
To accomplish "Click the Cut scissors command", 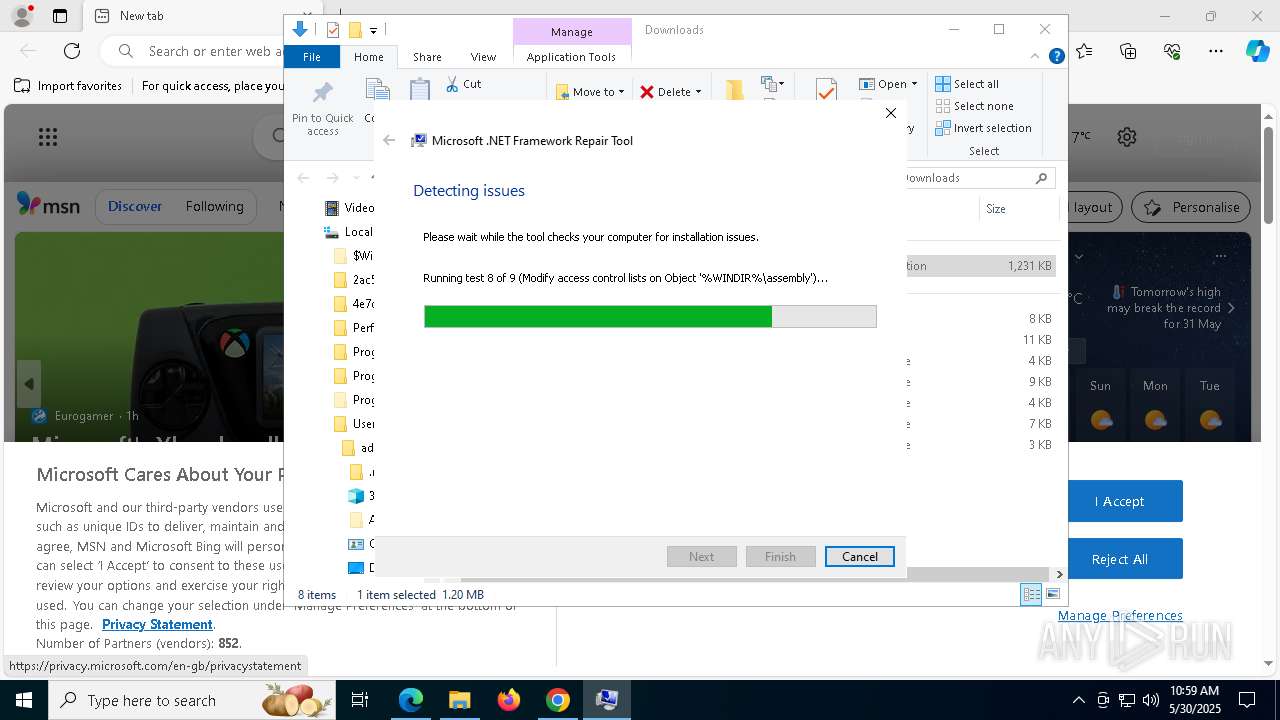I will 464,84.
